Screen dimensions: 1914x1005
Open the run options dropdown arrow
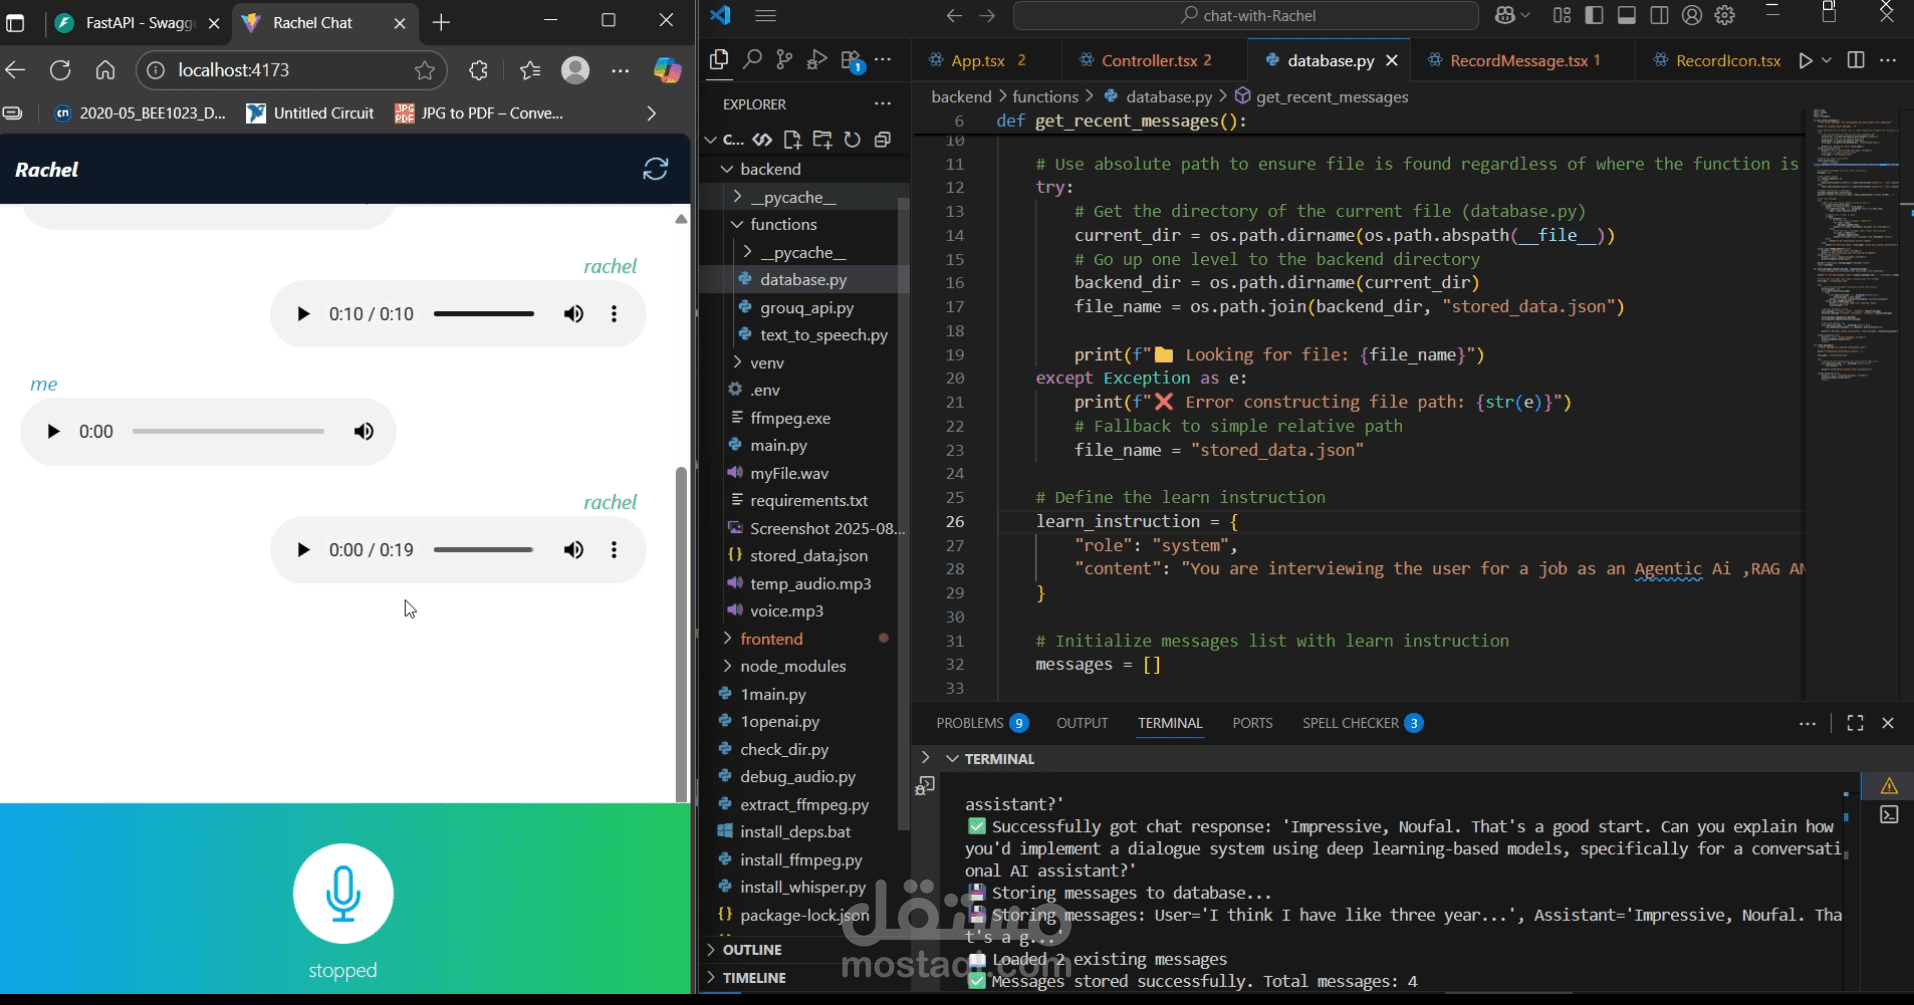pos(1827,60)
